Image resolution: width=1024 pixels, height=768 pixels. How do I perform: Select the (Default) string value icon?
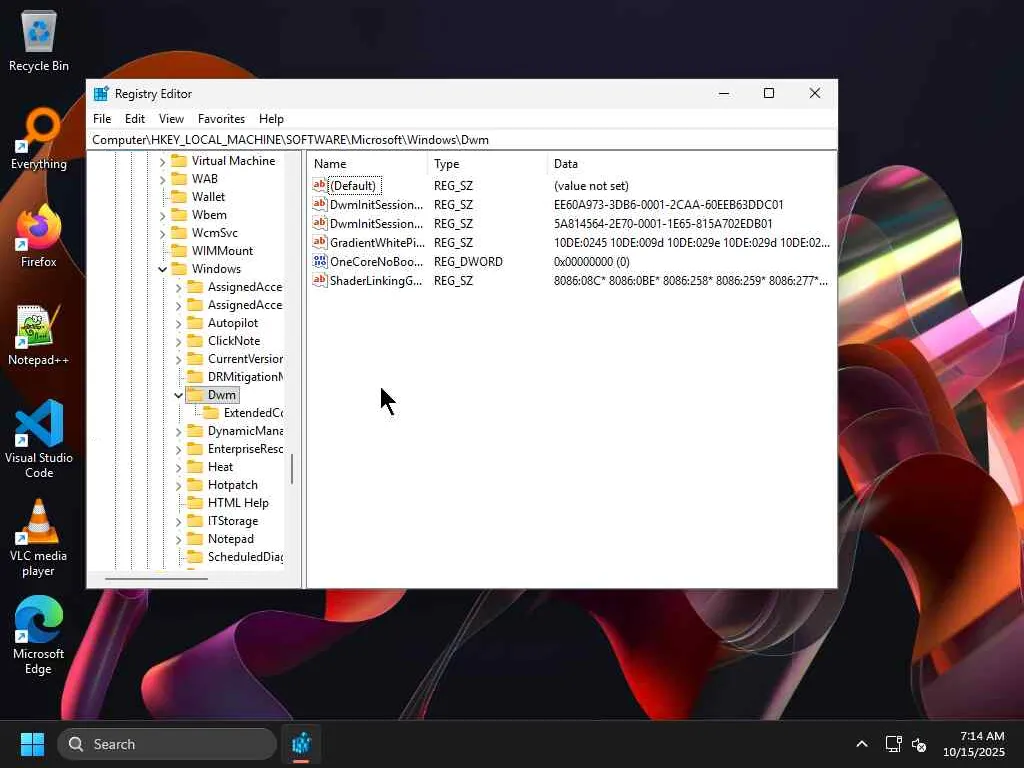point(319,185)
